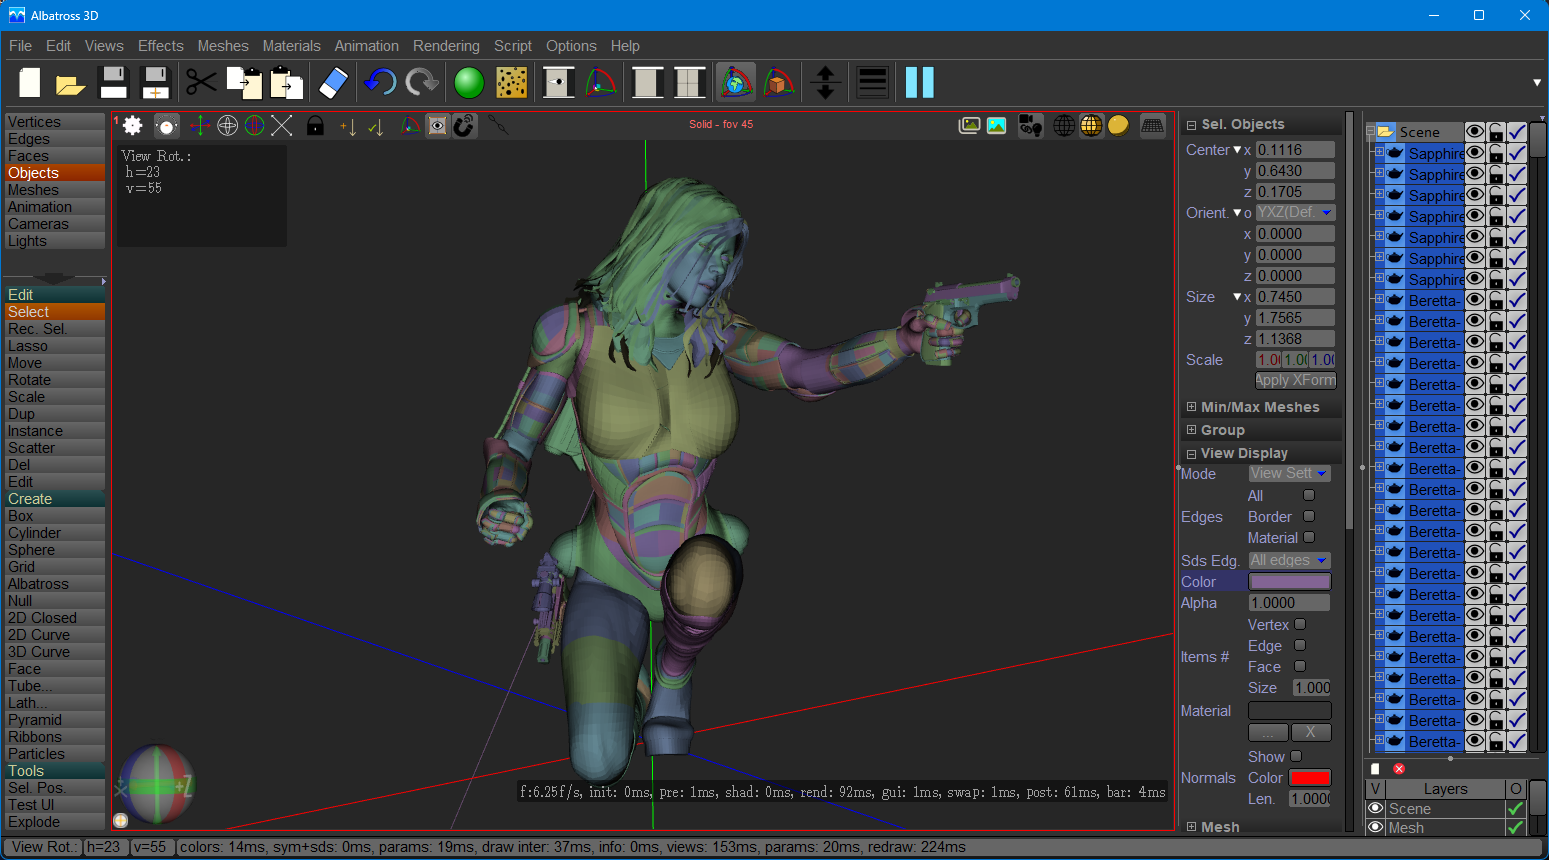Open the All edges Sds dropdown
1549x860 pixels.
pyautogui.click(x=1289, y=560)
